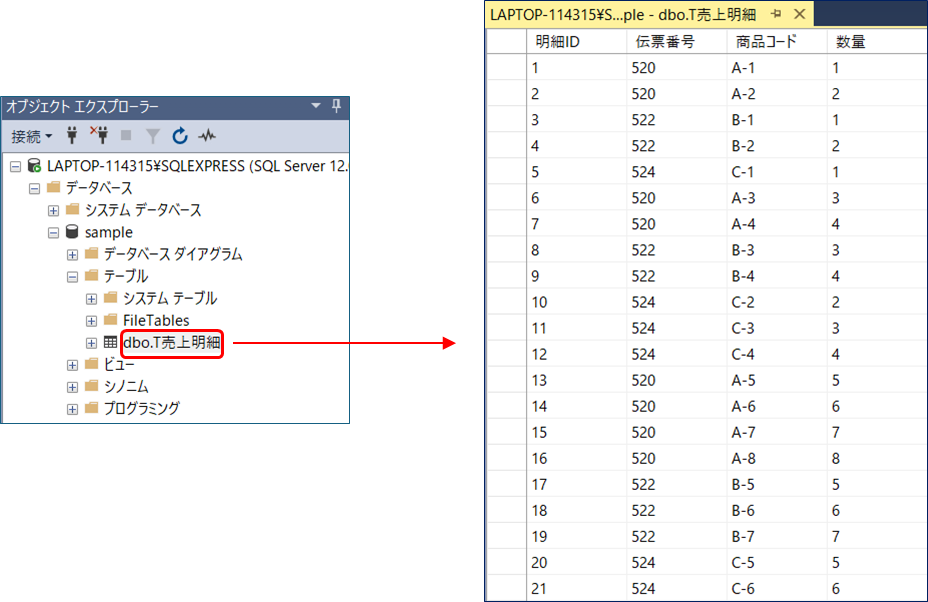Expand the ビュー node
Viewport: 928px width, 602px height.
tap(72, 365)
